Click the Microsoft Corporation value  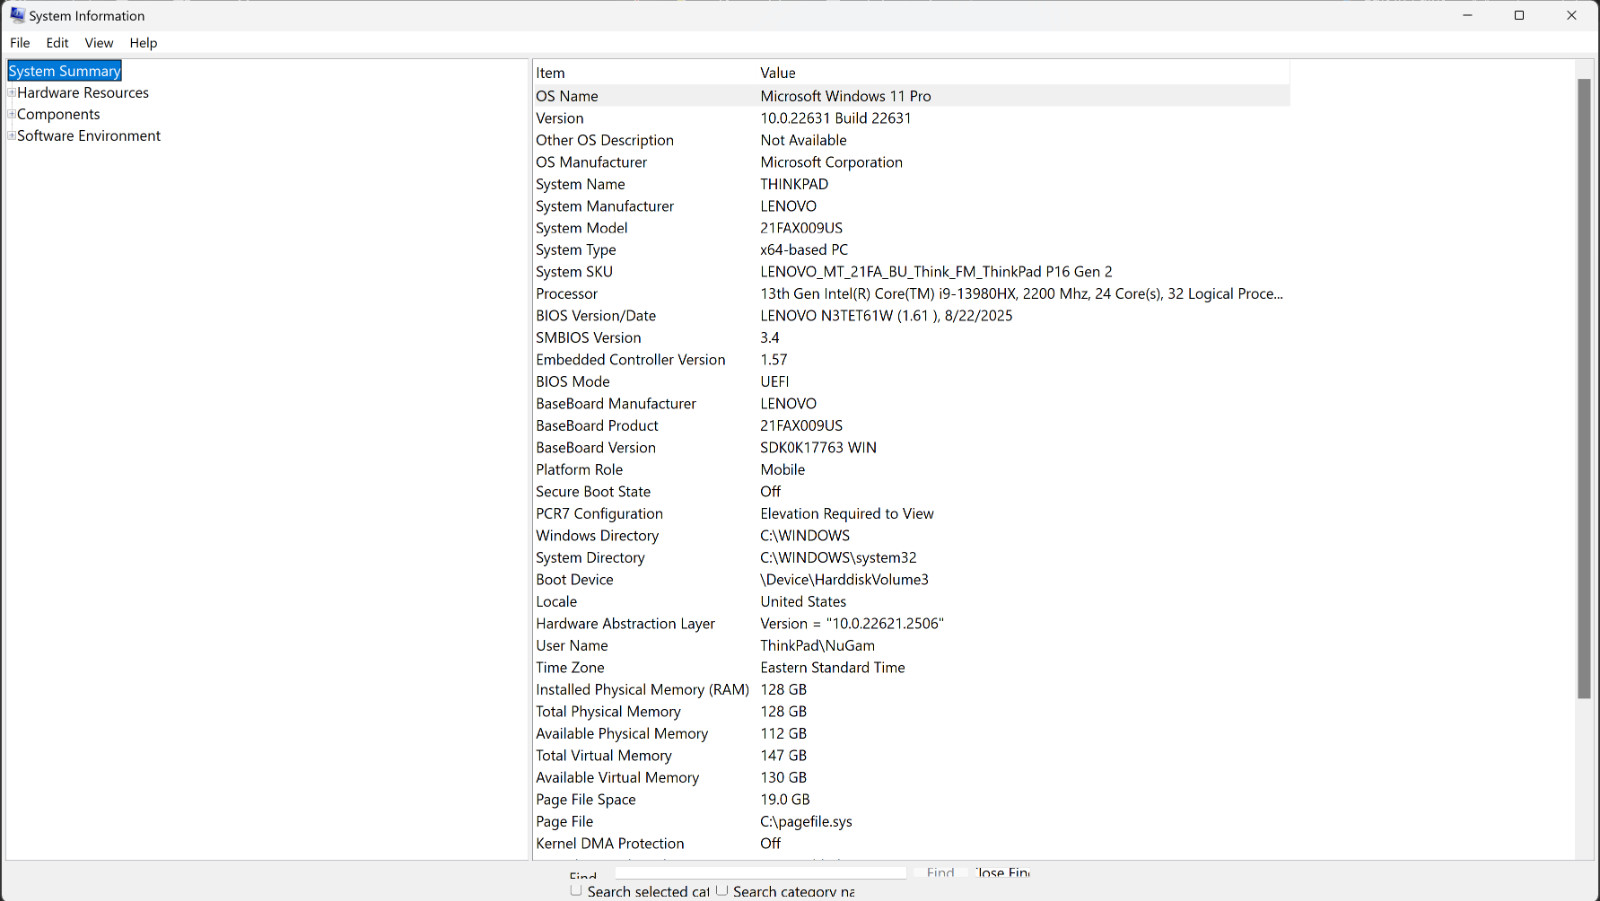[832, 162]
